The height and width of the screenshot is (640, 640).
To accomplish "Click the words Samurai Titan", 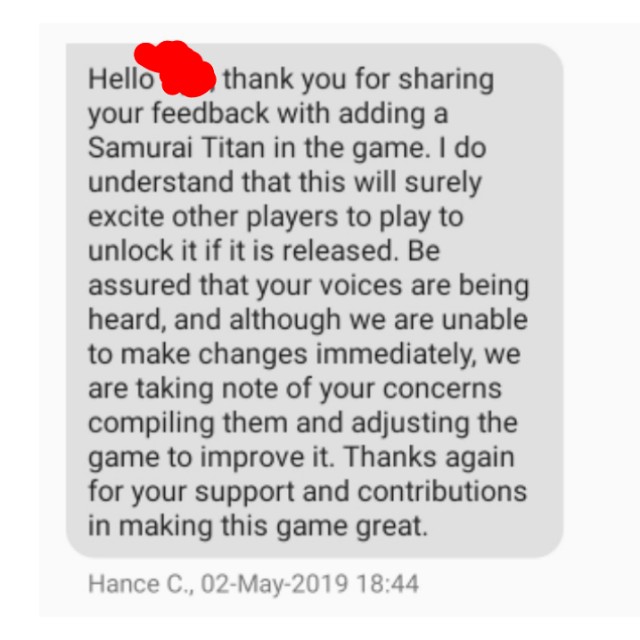I will point(176,147).
